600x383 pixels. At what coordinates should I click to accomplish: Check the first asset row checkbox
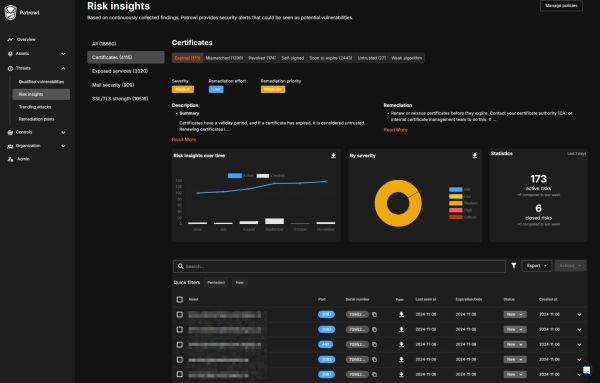point(179,315)
